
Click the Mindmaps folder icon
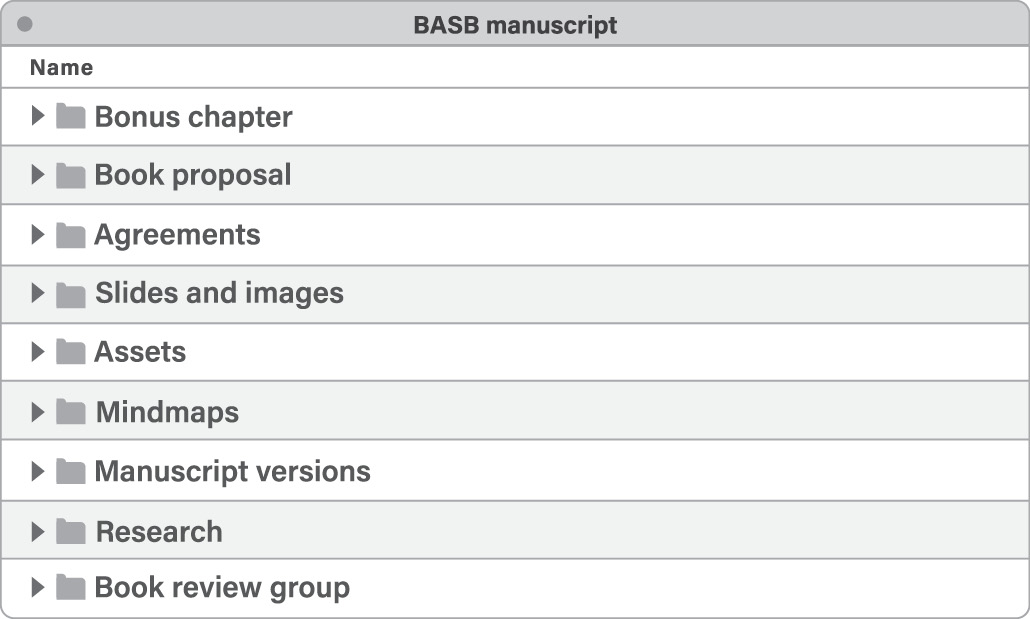pyautogui.click(x=70, y=412)
